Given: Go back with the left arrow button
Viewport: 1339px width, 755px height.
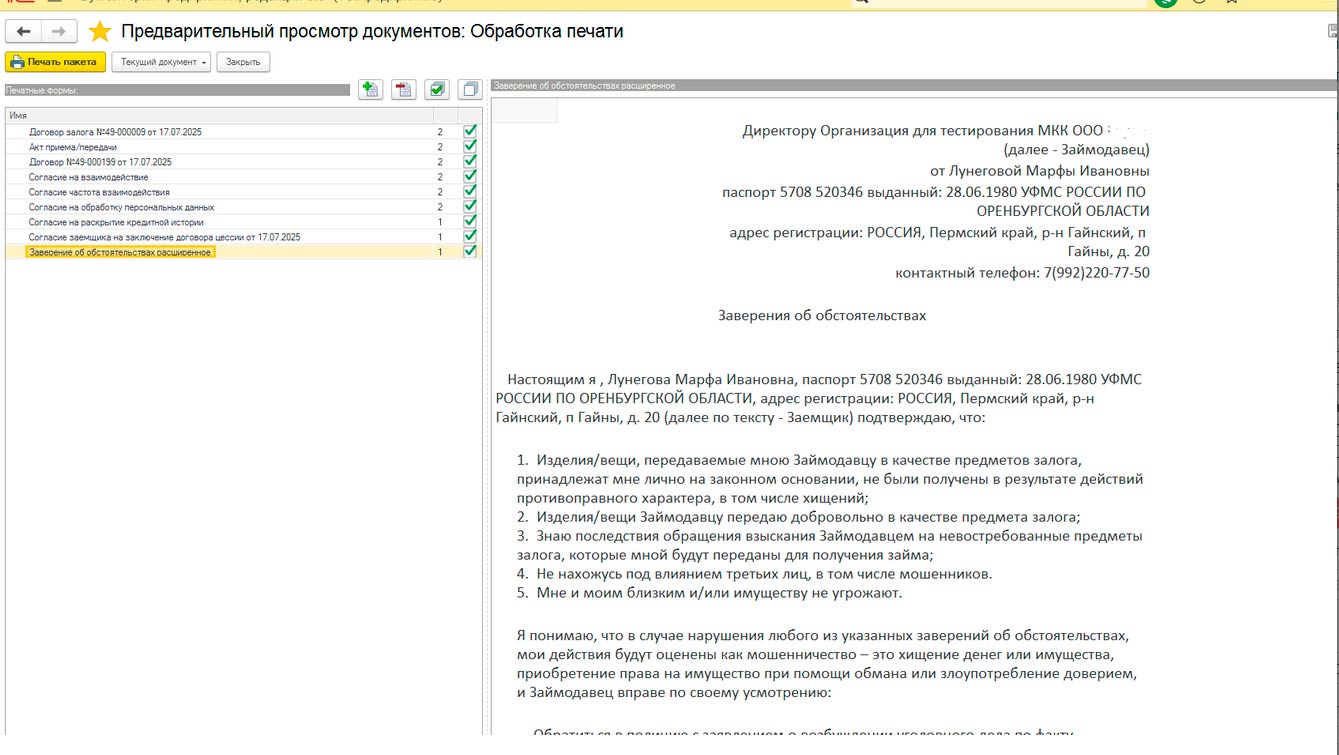Looking at the screenshot, I should [x=23, y=32].
